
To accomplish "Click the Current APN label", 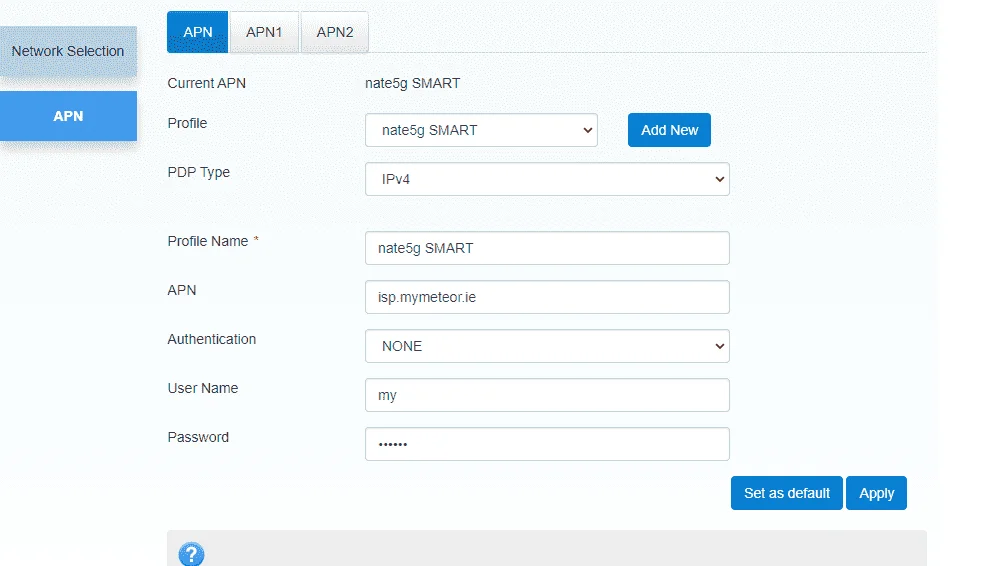I will point(207,83).
